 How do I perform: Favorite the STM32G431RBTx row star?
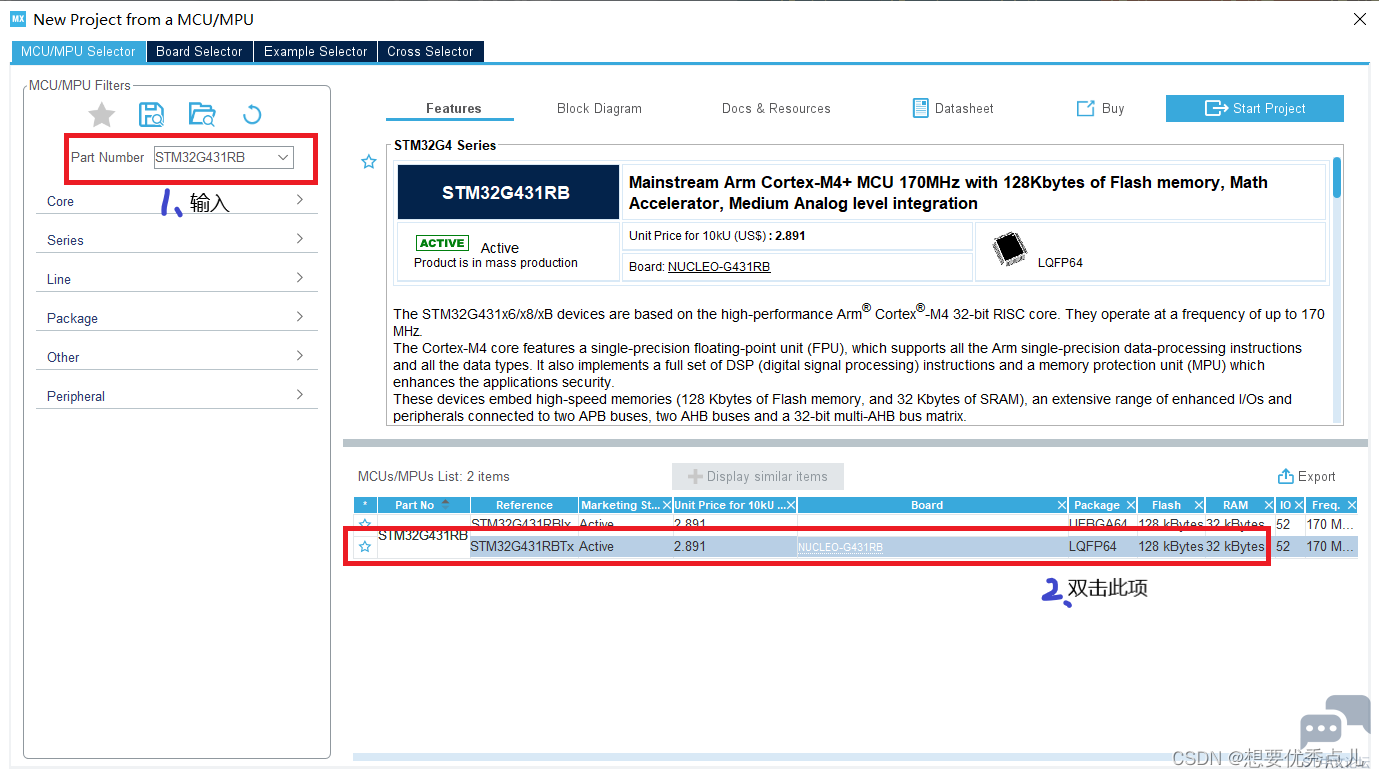(x=365, y=547)
